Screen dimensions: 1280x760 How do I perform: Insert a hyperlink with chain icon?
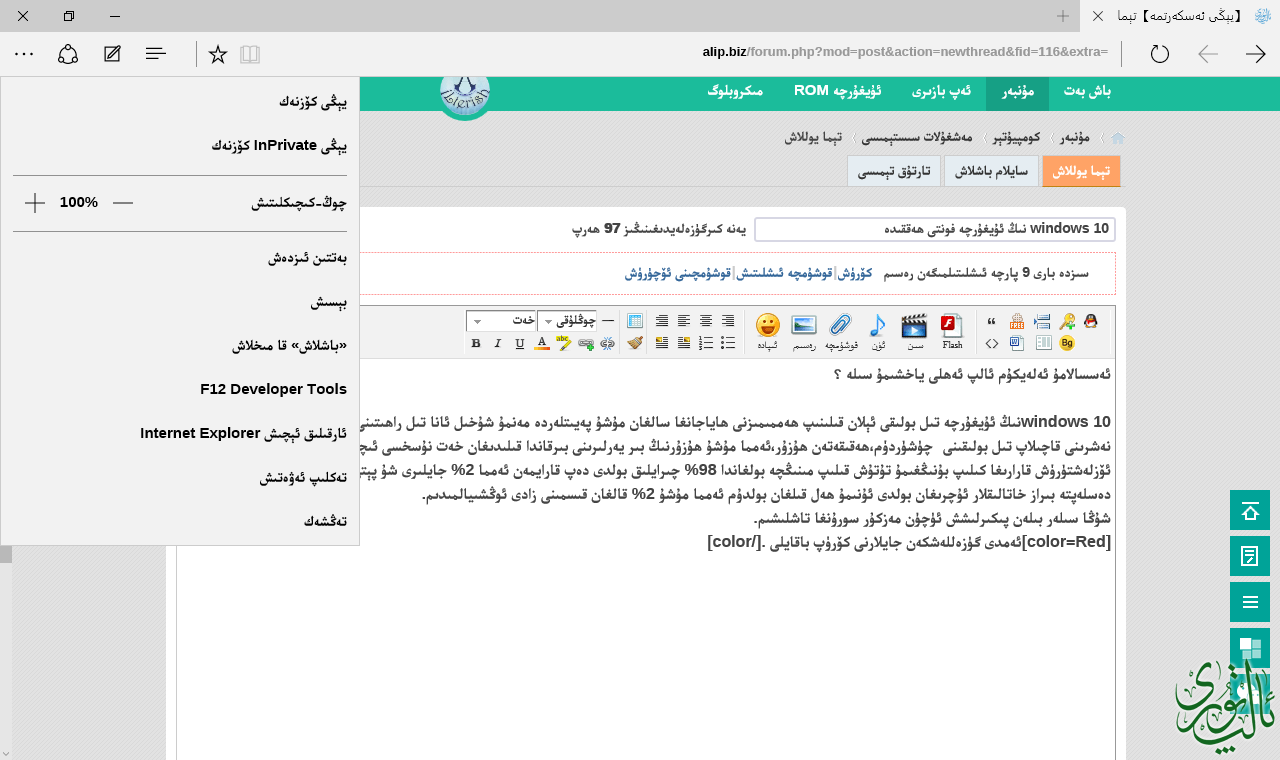[586, 343]
